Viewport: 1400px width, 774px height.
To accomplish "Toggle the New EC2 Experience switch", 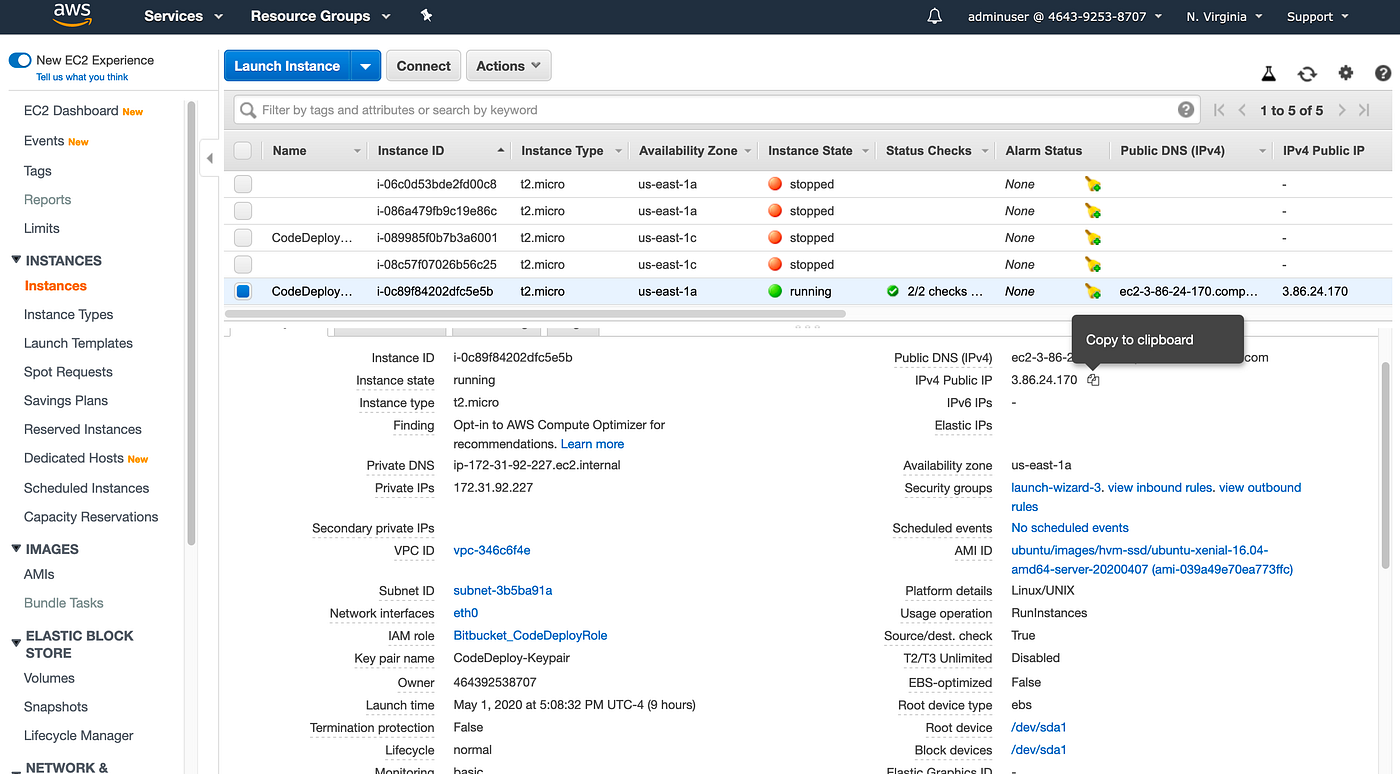I will [20, 60].
